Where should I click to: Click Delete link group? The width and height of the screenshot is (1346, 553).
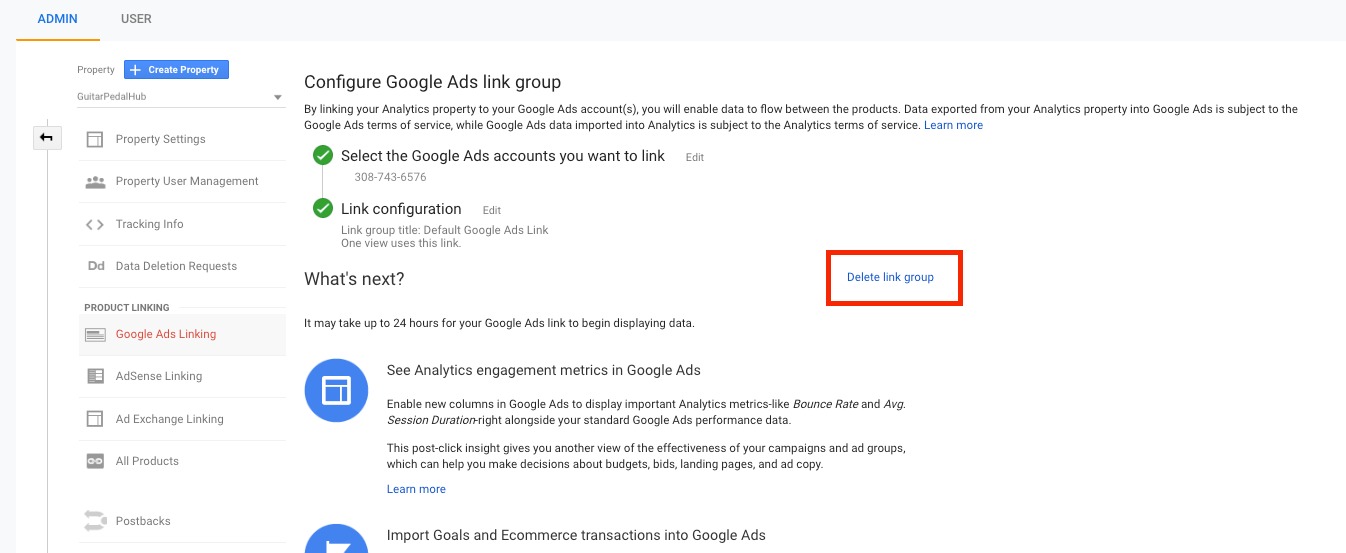[x=890, y=277]
